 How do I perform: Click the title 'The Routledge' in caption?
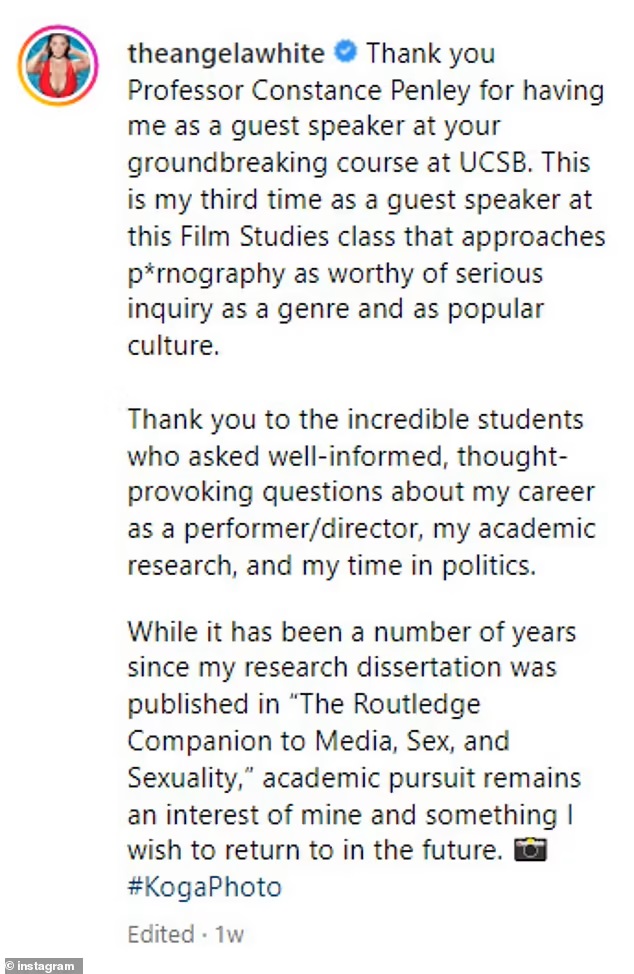pos(385,704)
